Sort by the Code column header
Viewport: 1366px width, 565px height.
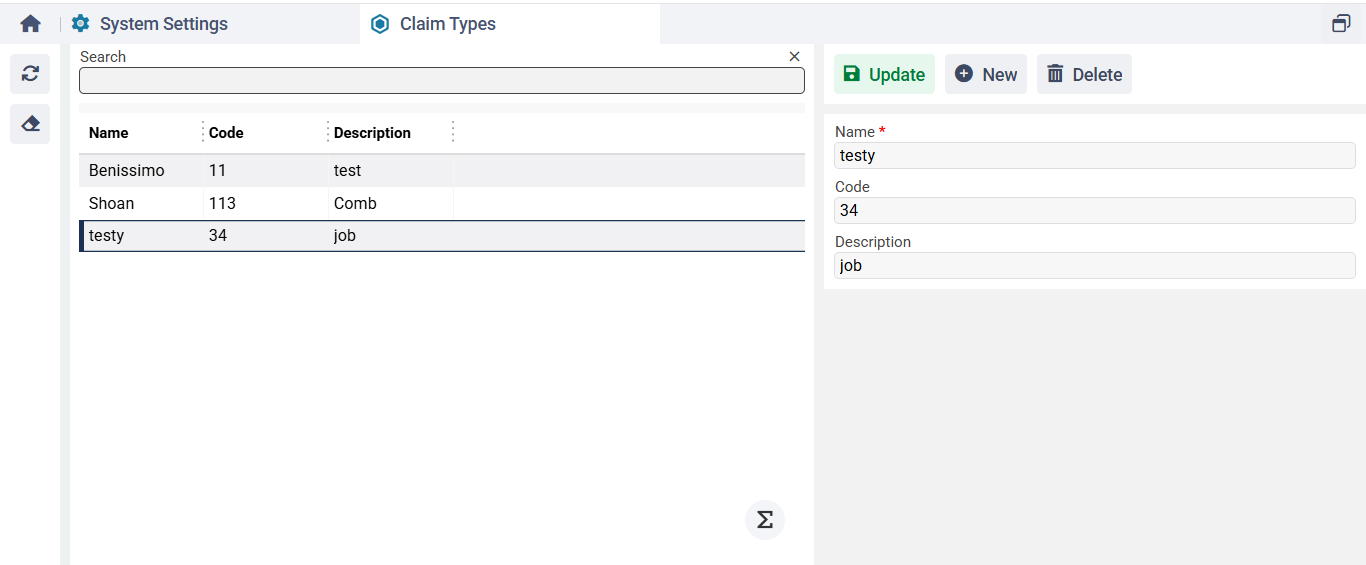pyautogui.click(x=226, y=133)
